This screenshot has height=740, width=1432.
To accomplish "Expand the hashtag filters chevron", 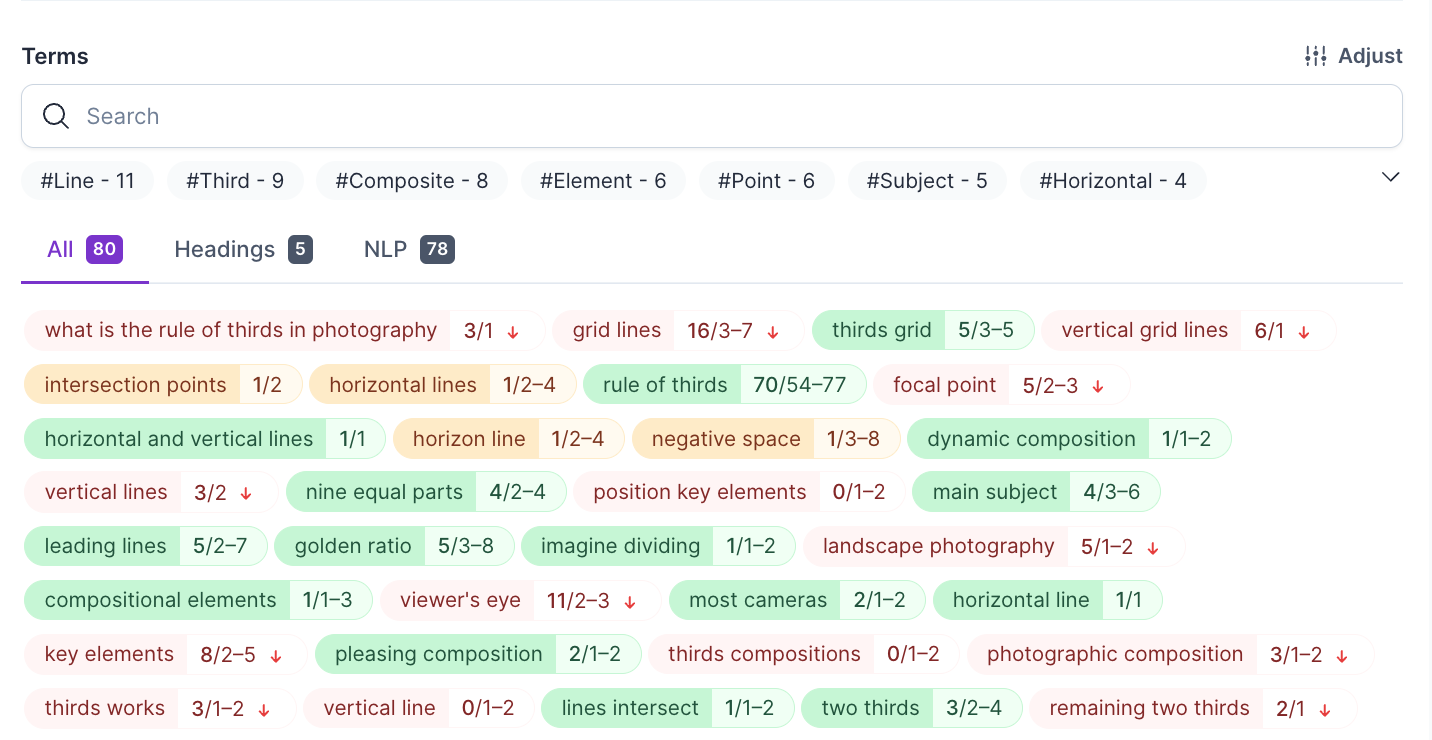I will click(x=1390, y=178).
